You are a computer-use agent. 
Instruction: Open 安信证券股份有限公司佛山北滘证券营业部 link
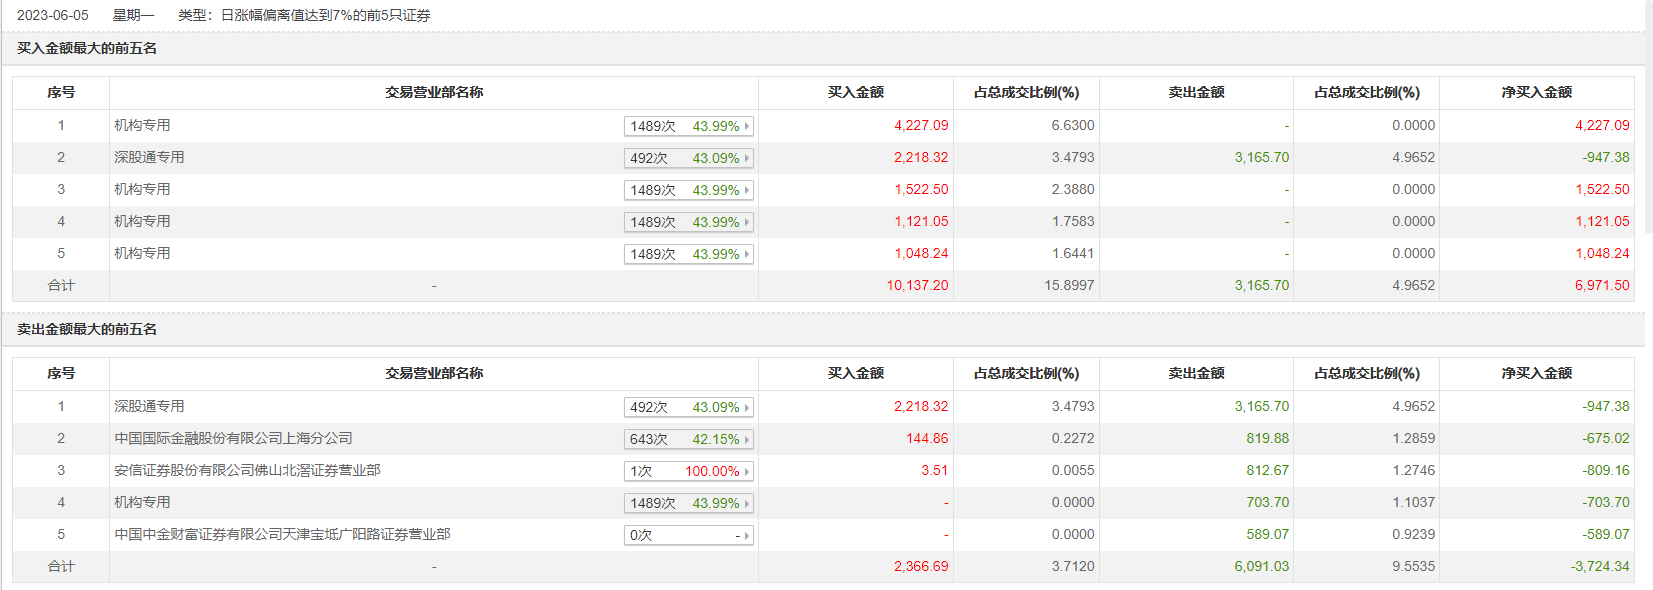[x=247, y=470]
